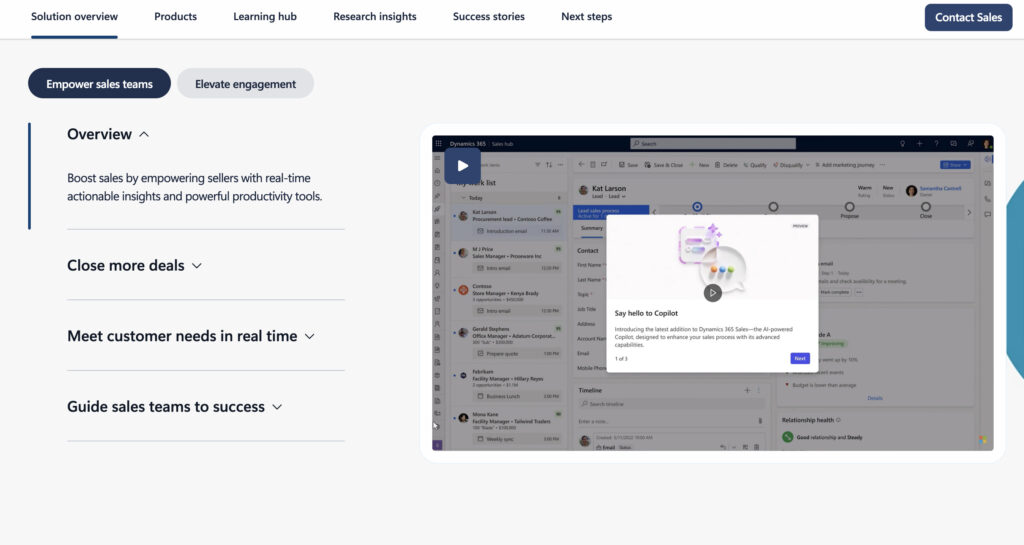The width and height of the screenshot is (1024, 545).
Task: Click 'Say hello to Copilot' heading
Action: (x=646, y=313)
